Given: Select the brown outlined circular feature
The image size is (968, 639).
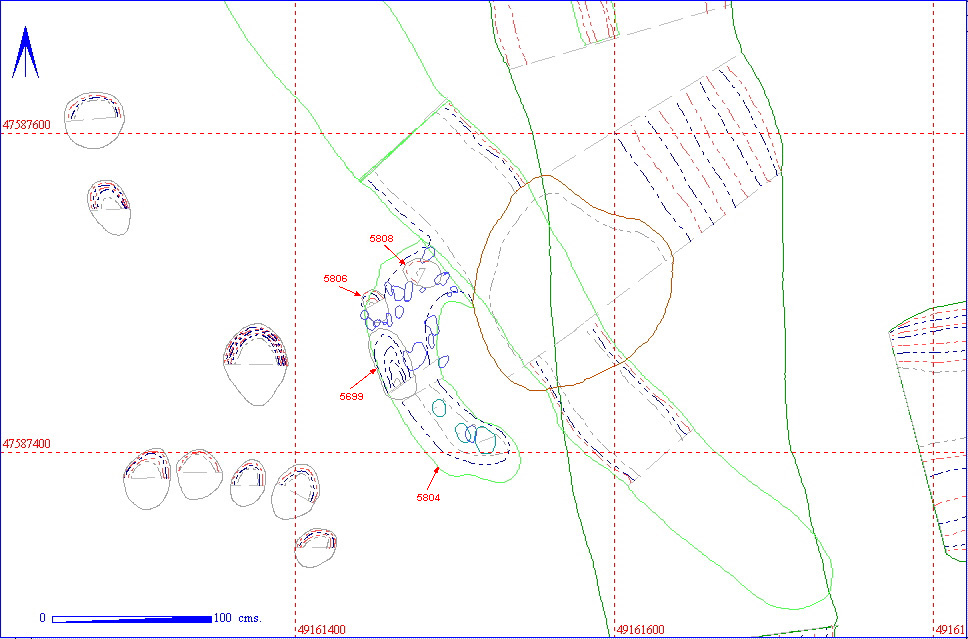Looking at the screenshot, I should click(574, 283).
